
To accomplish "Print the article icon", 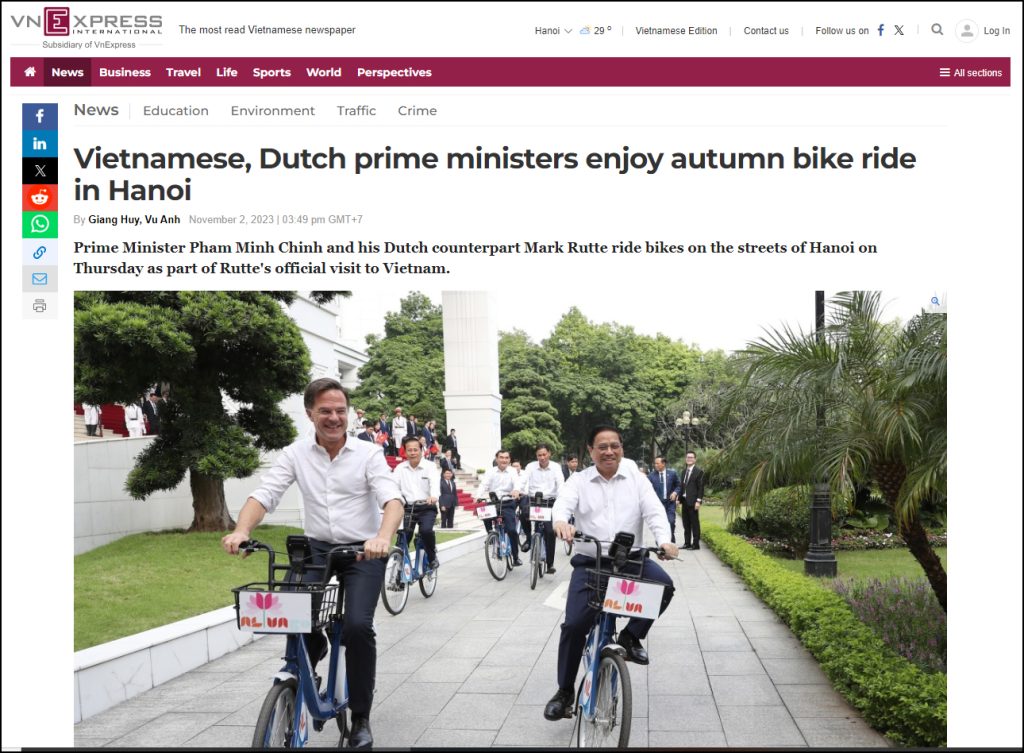I will 40,305.
